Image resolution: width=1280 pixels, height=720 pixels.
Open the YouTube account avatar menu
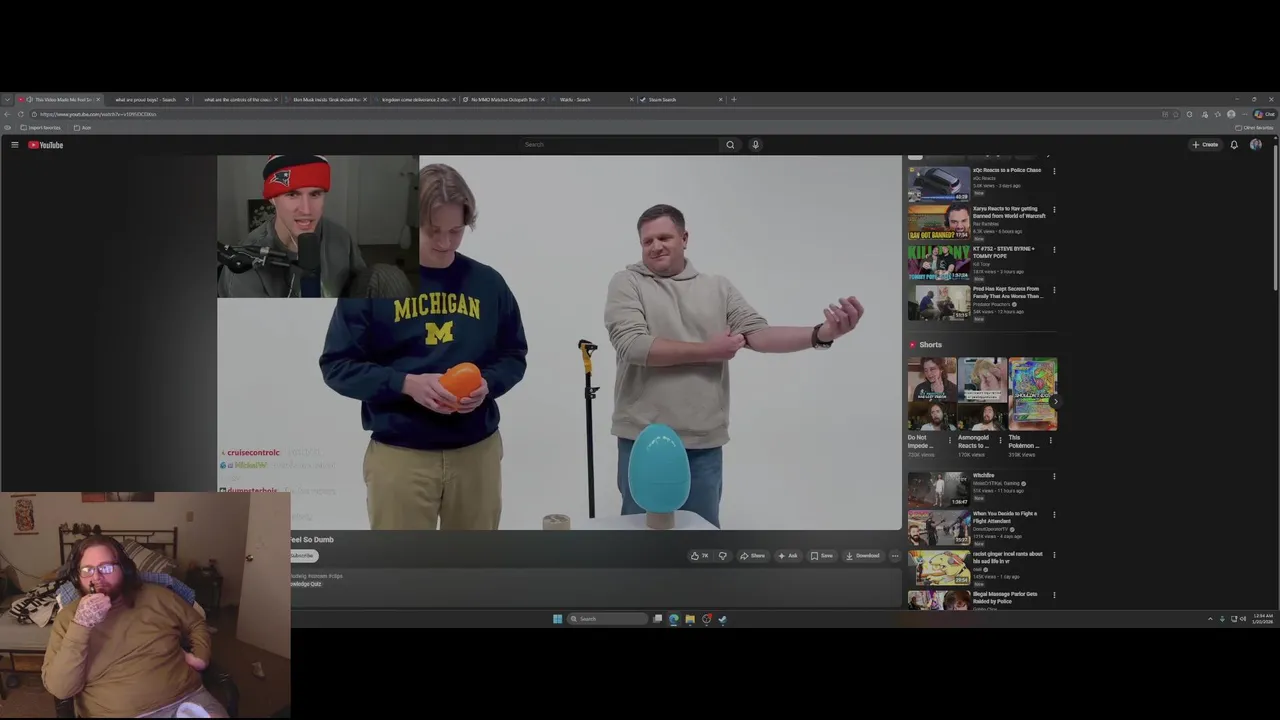pyautogui.click(x=1256, y=145)
